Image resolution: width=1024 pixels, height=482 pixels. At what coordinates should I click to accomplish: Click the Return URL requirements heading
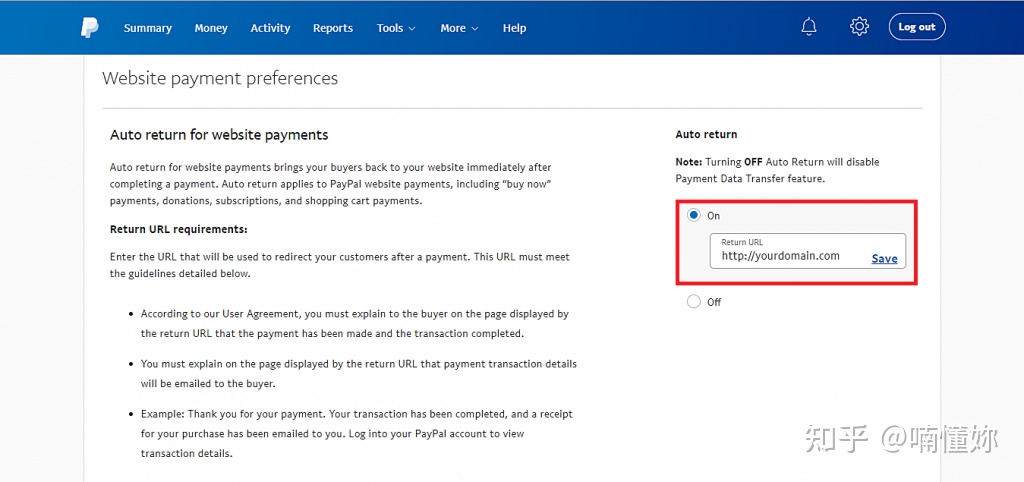179,229
